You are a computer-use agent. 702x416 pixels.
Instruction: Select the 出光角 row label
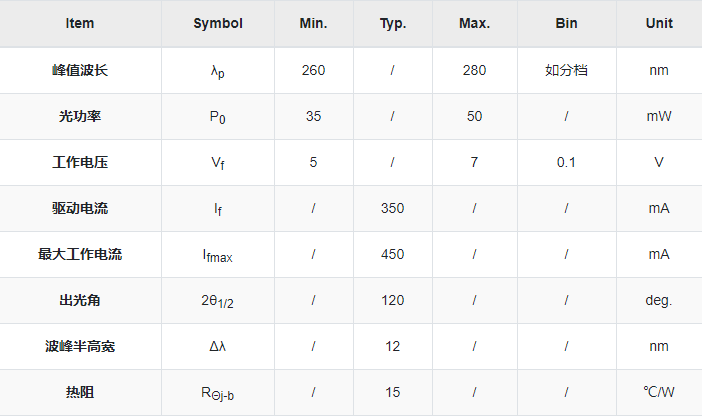[x=80, y=300]
